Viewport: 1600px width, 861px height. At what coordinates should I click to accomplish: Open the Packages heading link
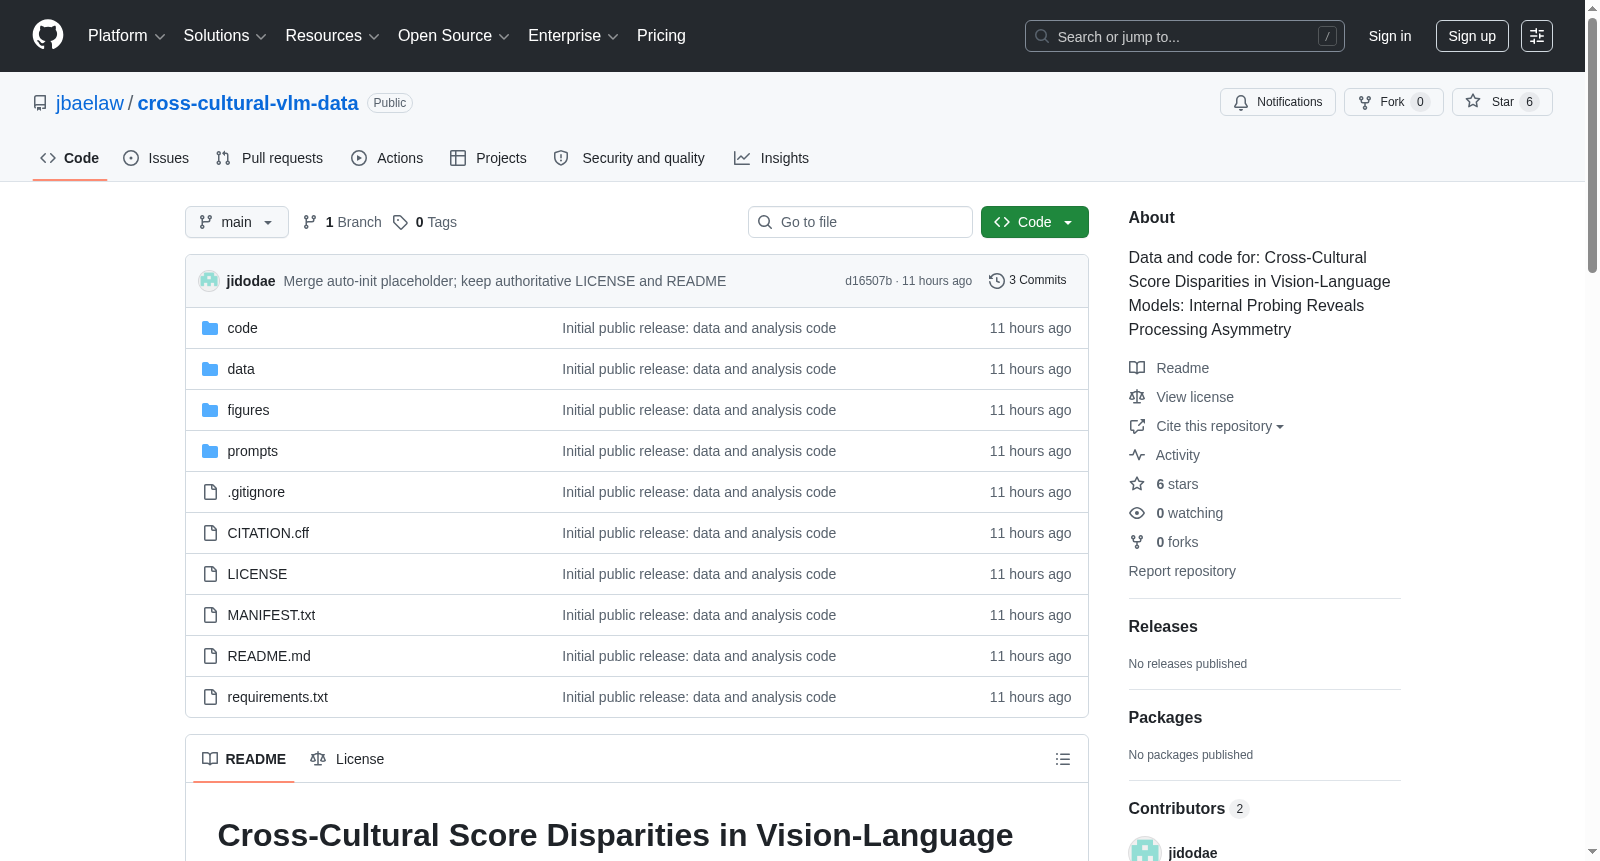point(1165,717)
